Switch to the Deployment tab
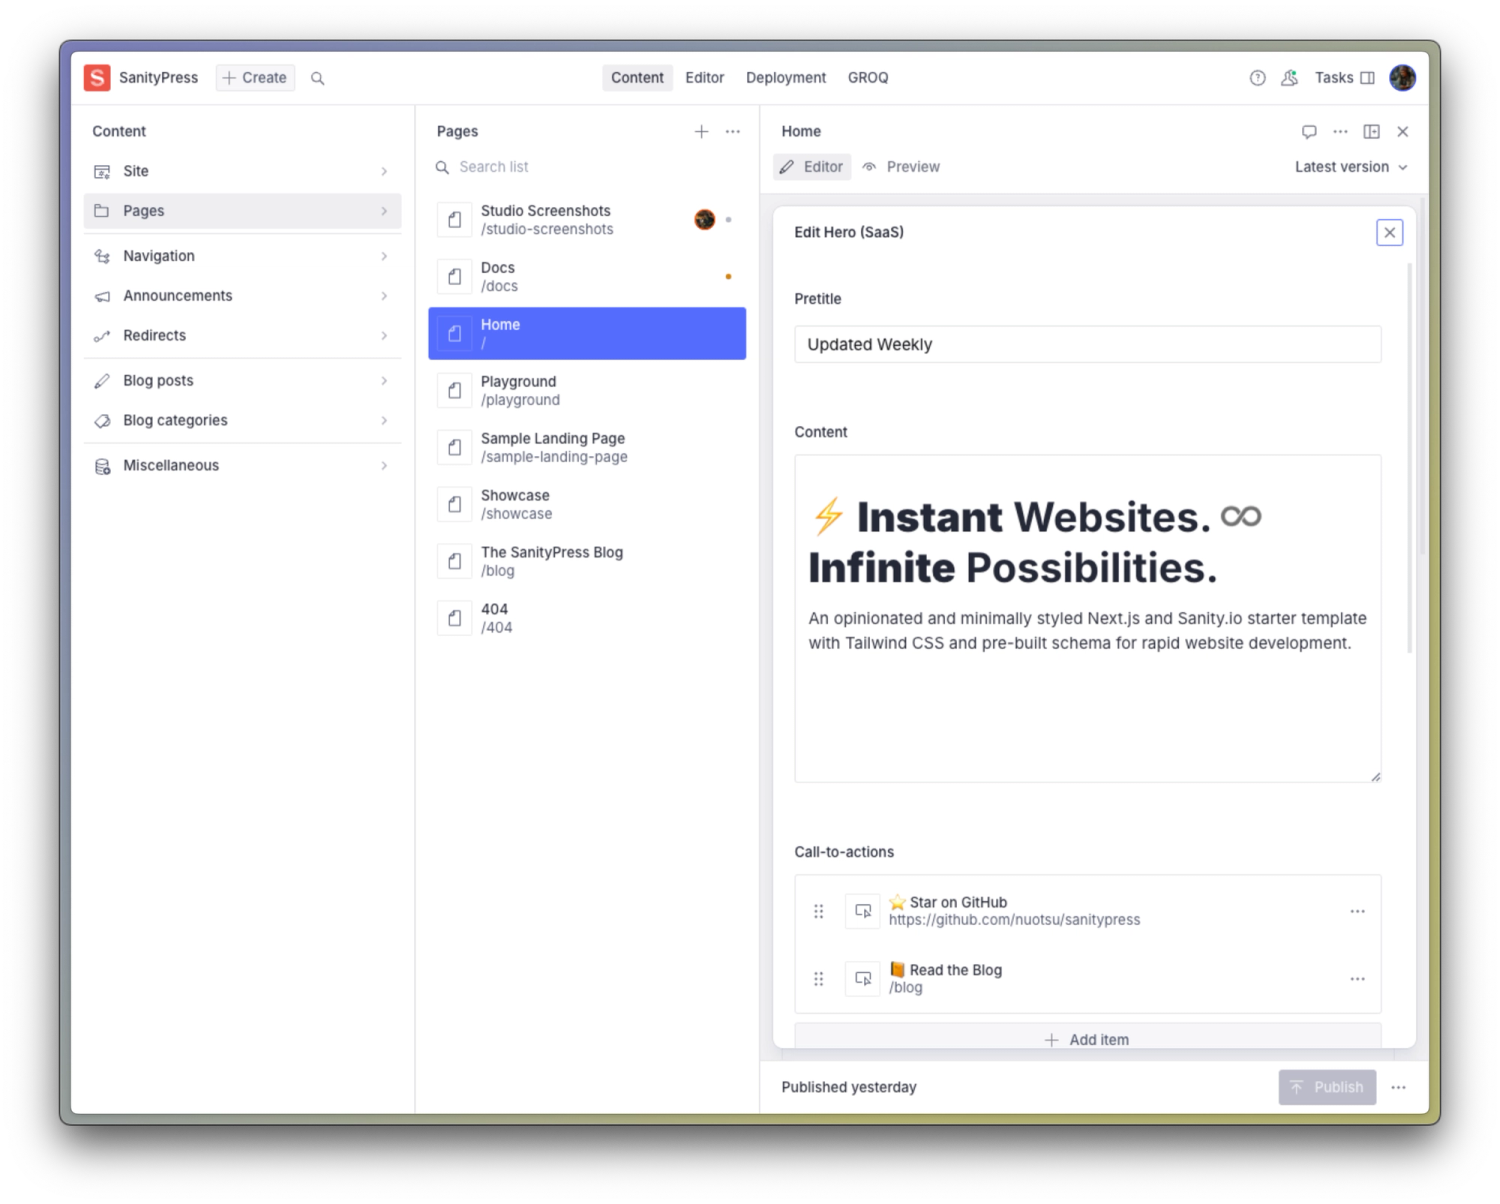1500x1204 pixels. click(786, 78)
